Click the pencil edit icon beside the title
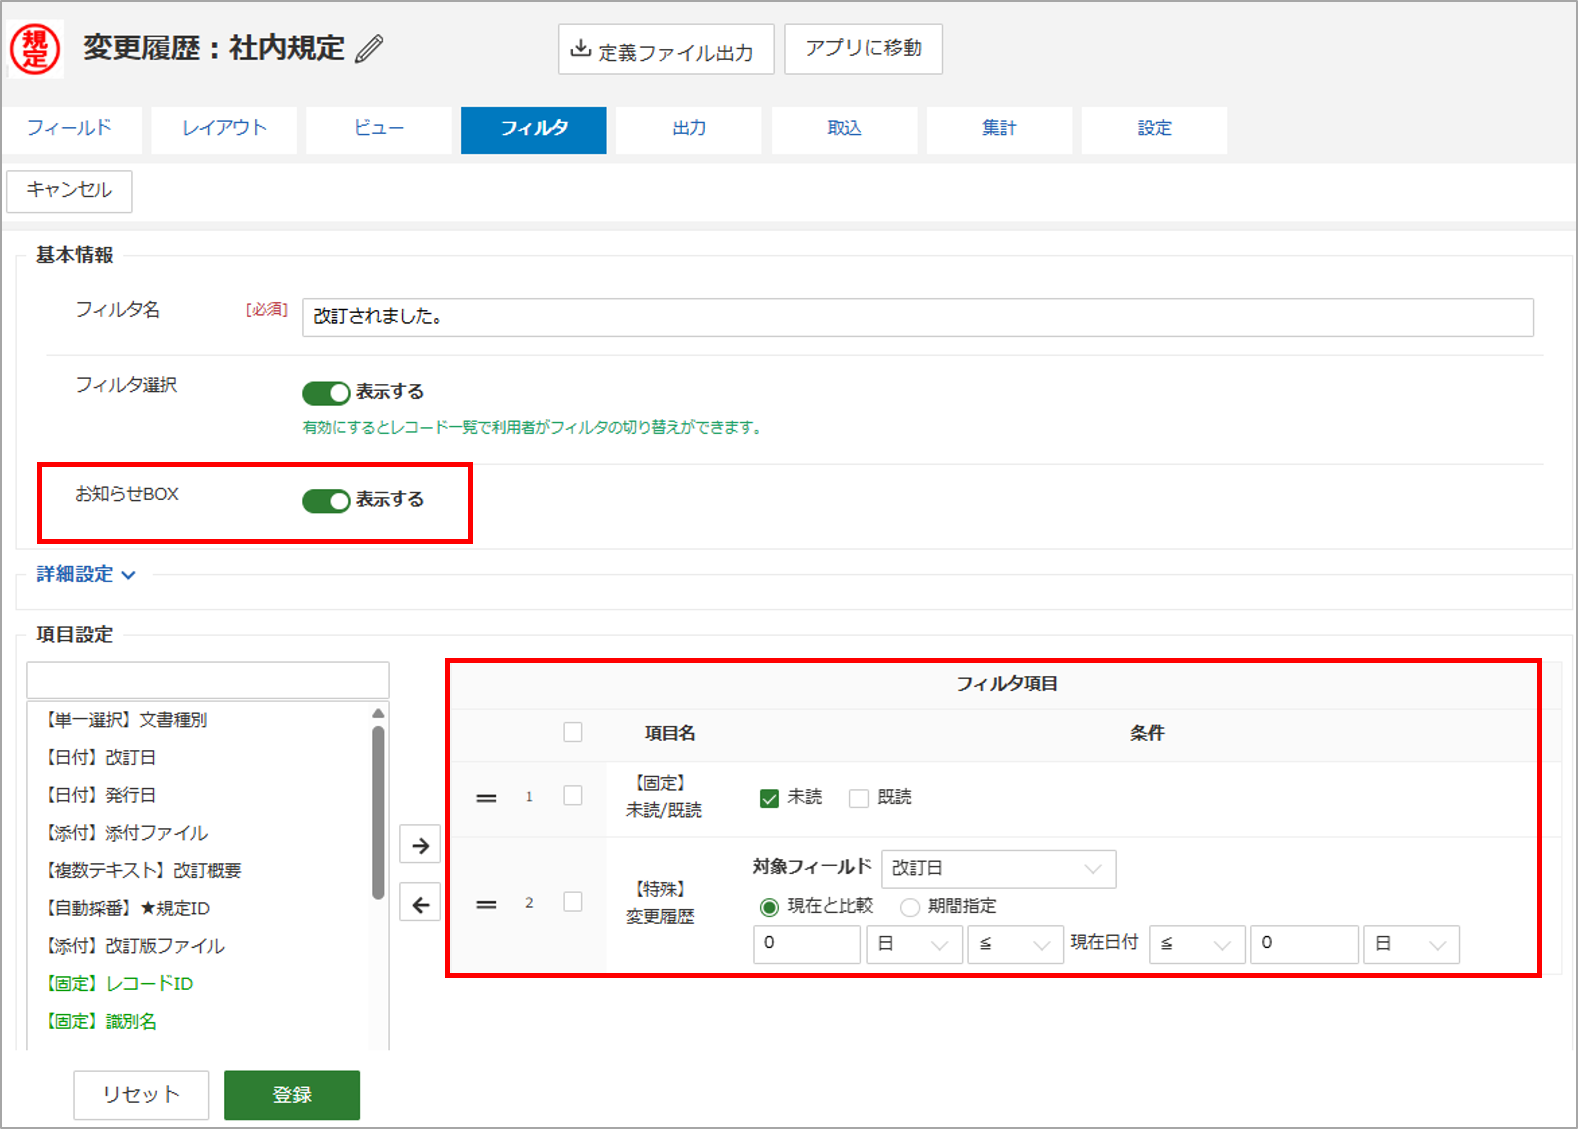The image size is (1578, 1129). [369, 48]
